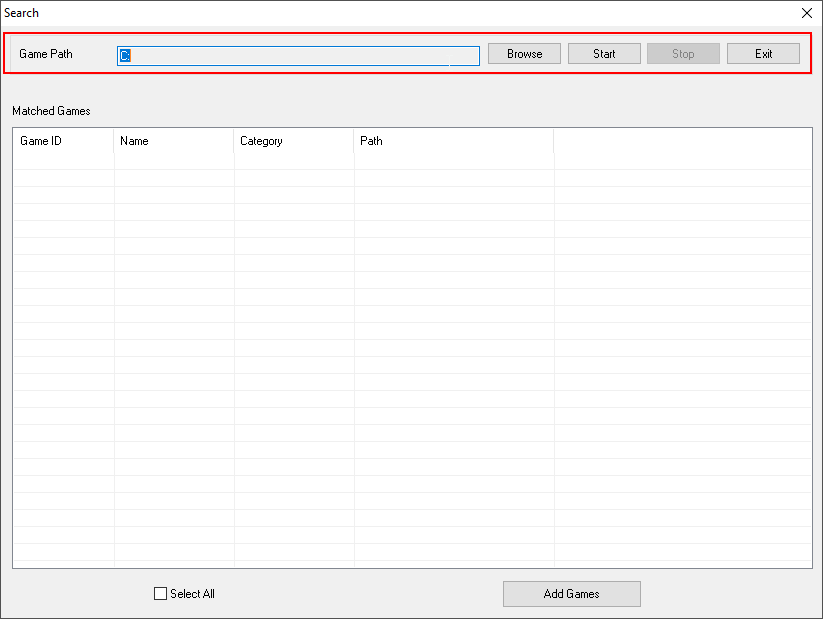823x619 pixels.
Task: Click the Search title bar text
Action: (21, 13)
